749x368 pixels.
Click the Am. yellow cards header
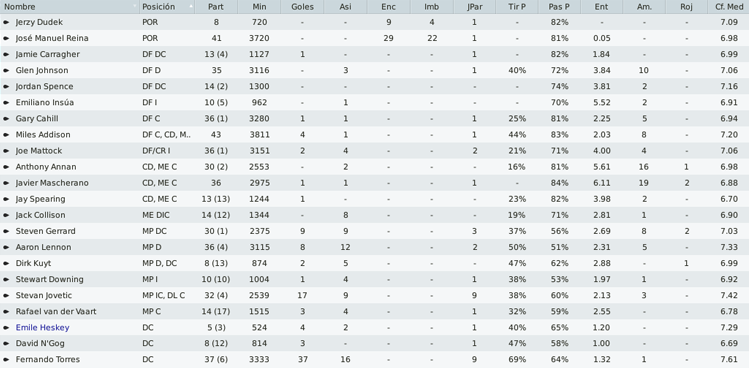(644, 7)
